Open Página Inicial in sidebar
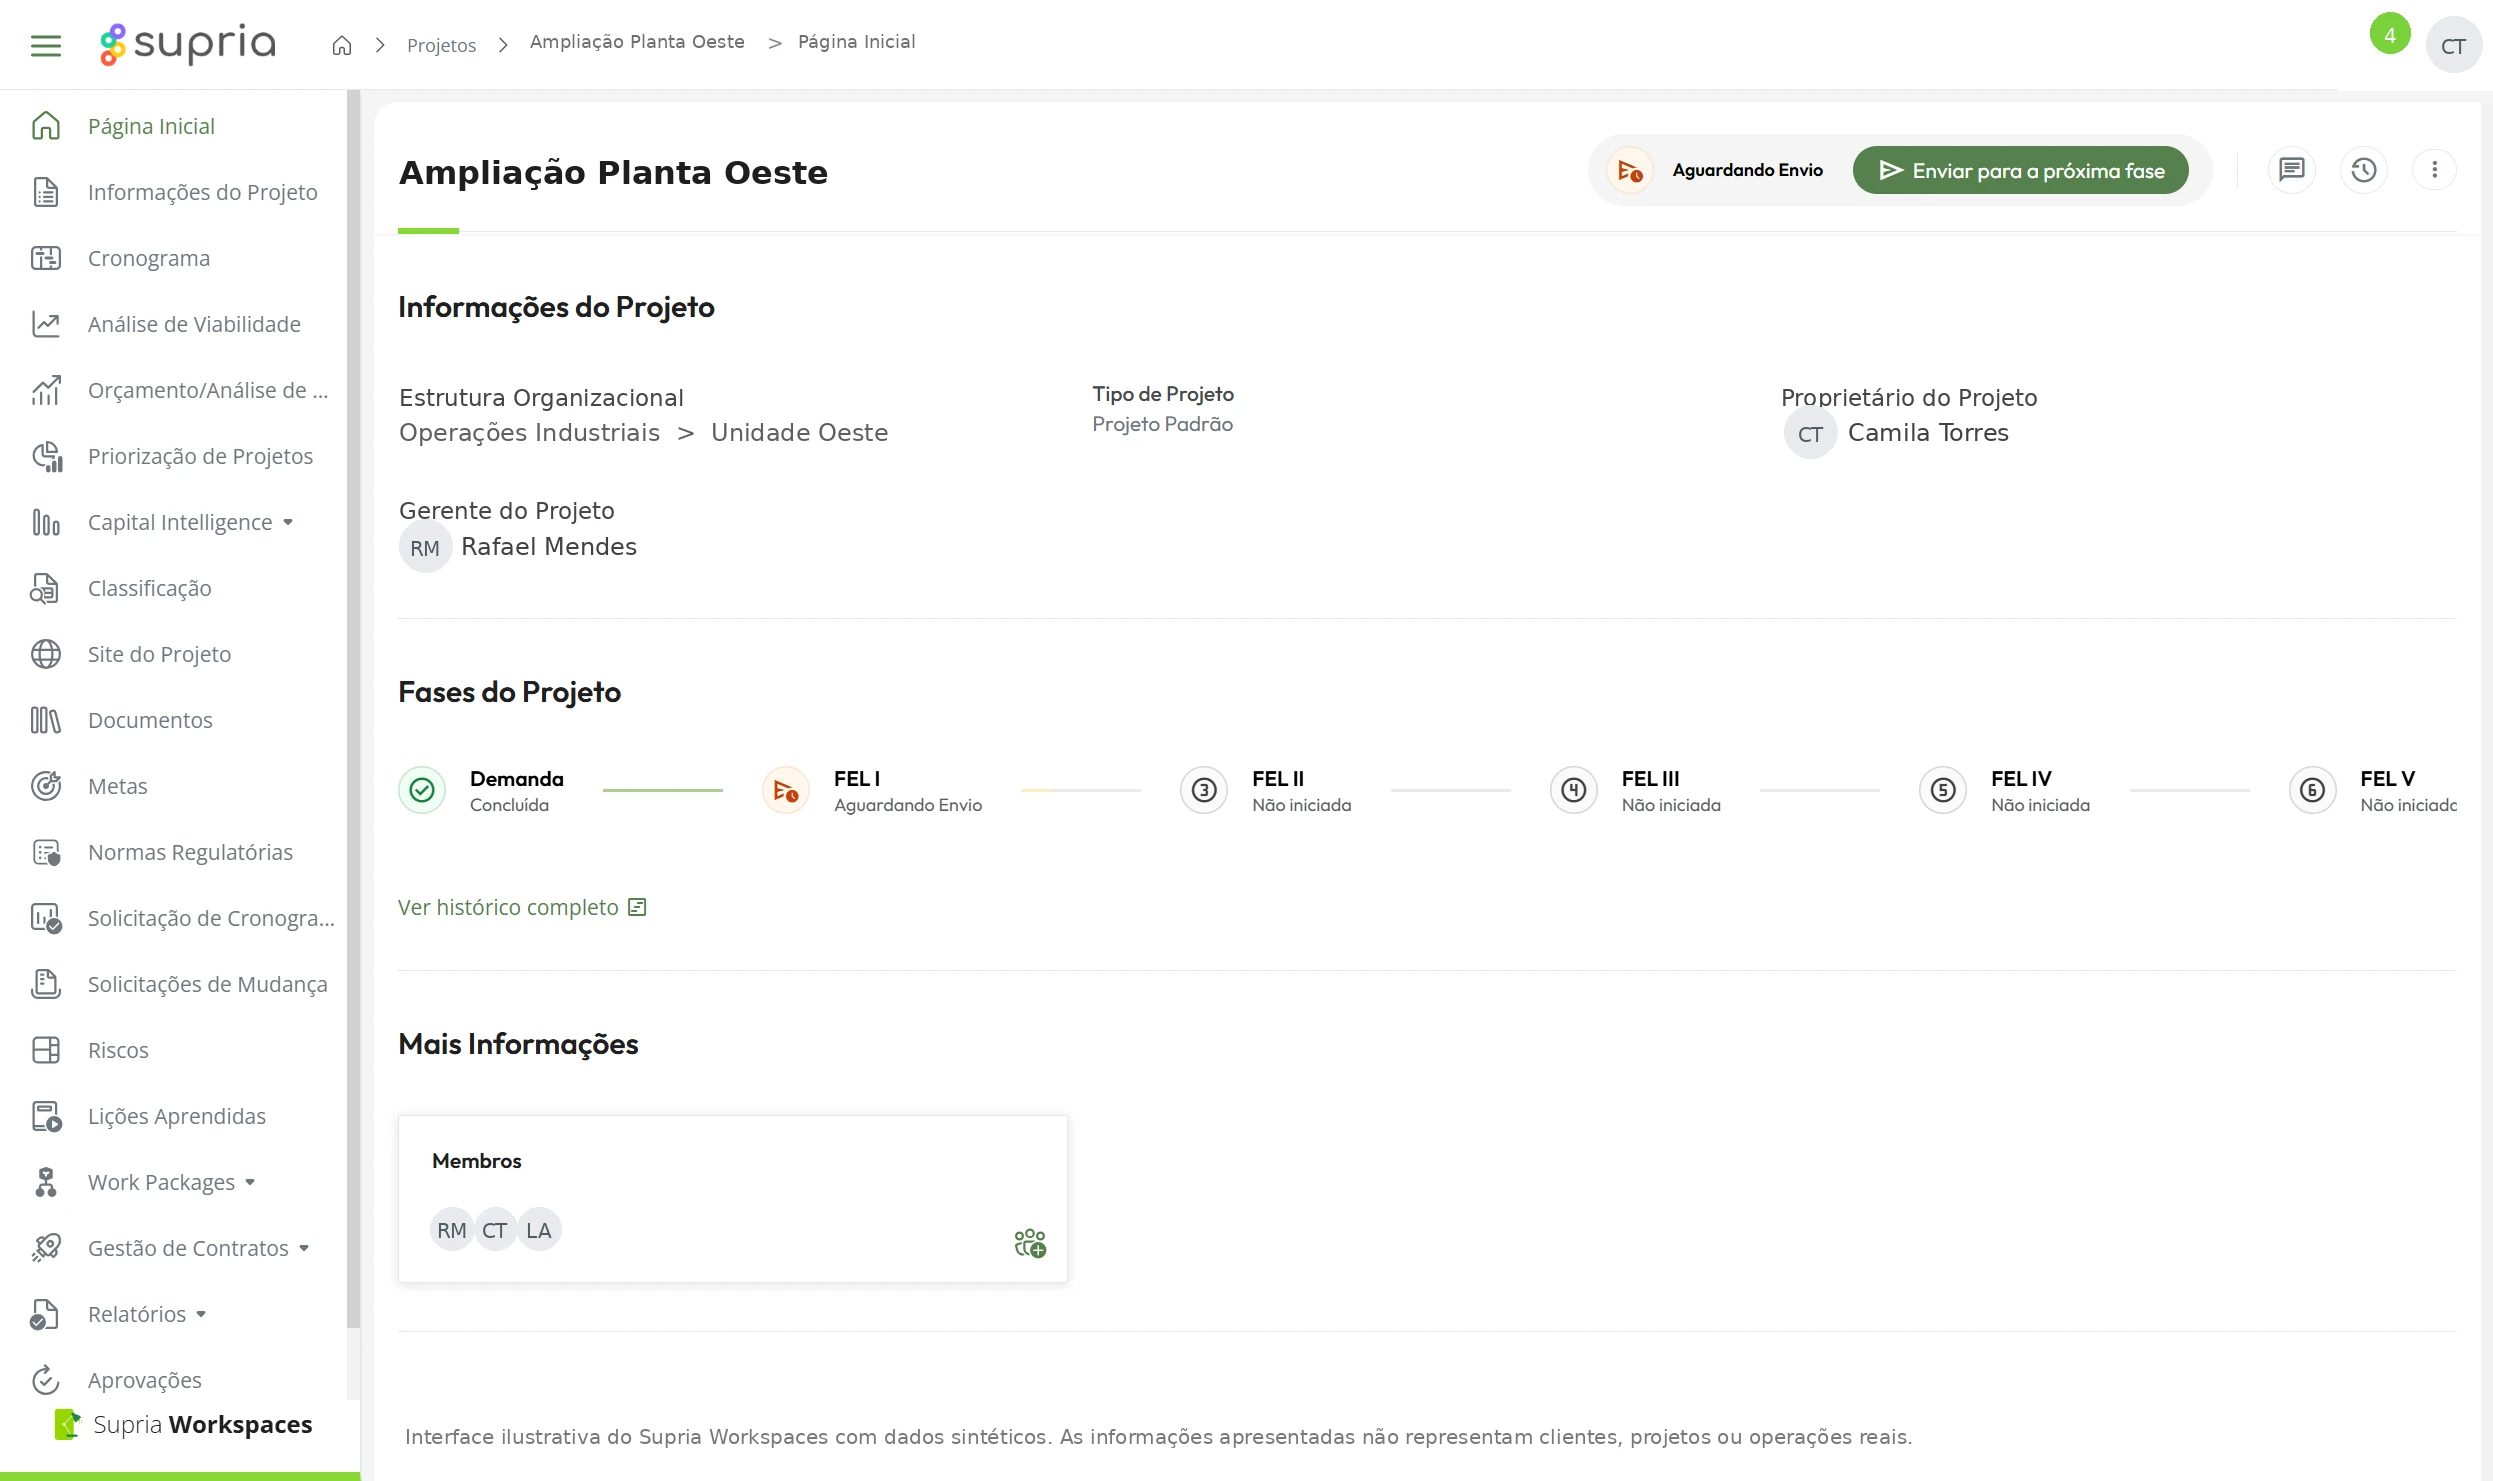 pyautogui.click(x=174, y=126)
